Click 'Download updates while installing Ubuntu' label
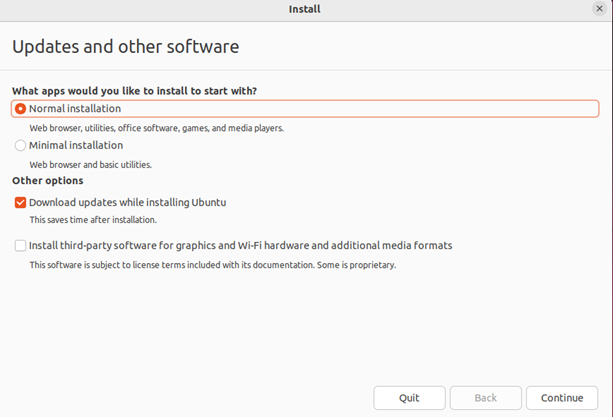The image size is (613, 417). [127, 203]
